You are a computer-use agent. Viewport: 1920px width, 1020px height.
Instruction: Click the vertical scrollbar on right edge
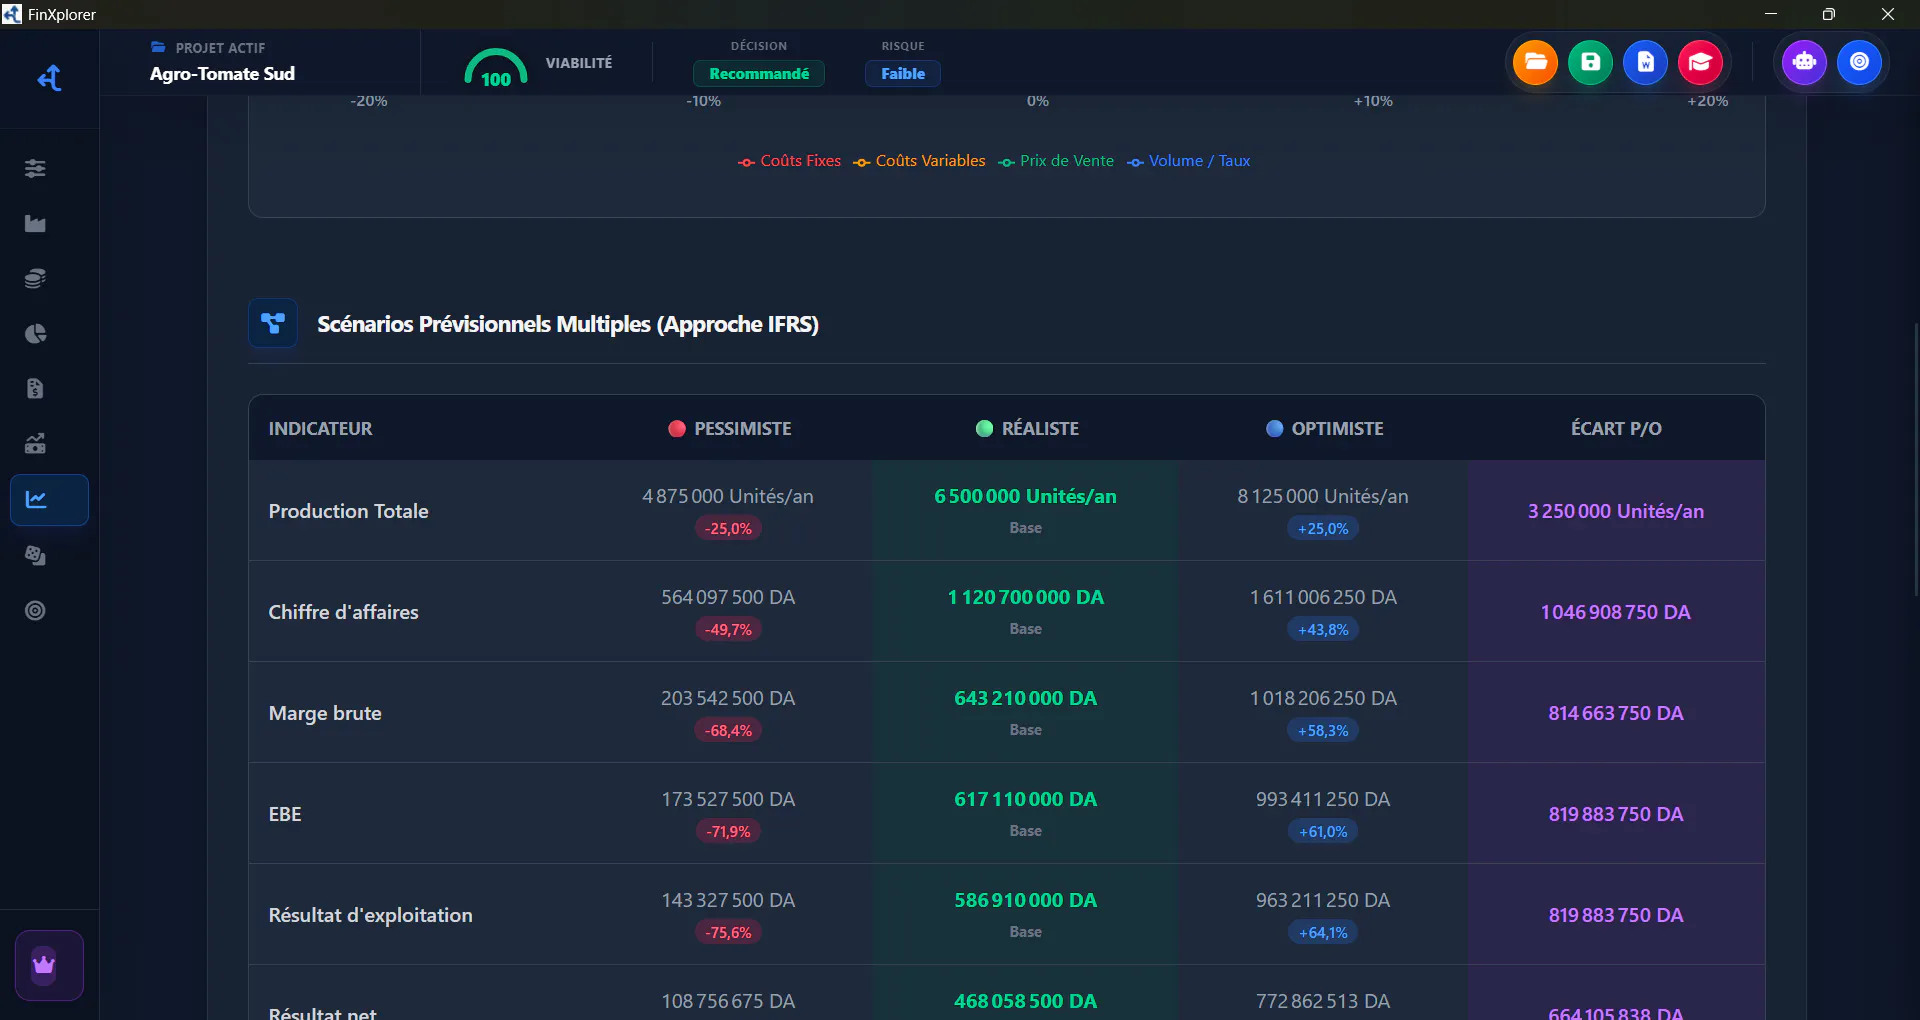click(x=1915, y=460)
